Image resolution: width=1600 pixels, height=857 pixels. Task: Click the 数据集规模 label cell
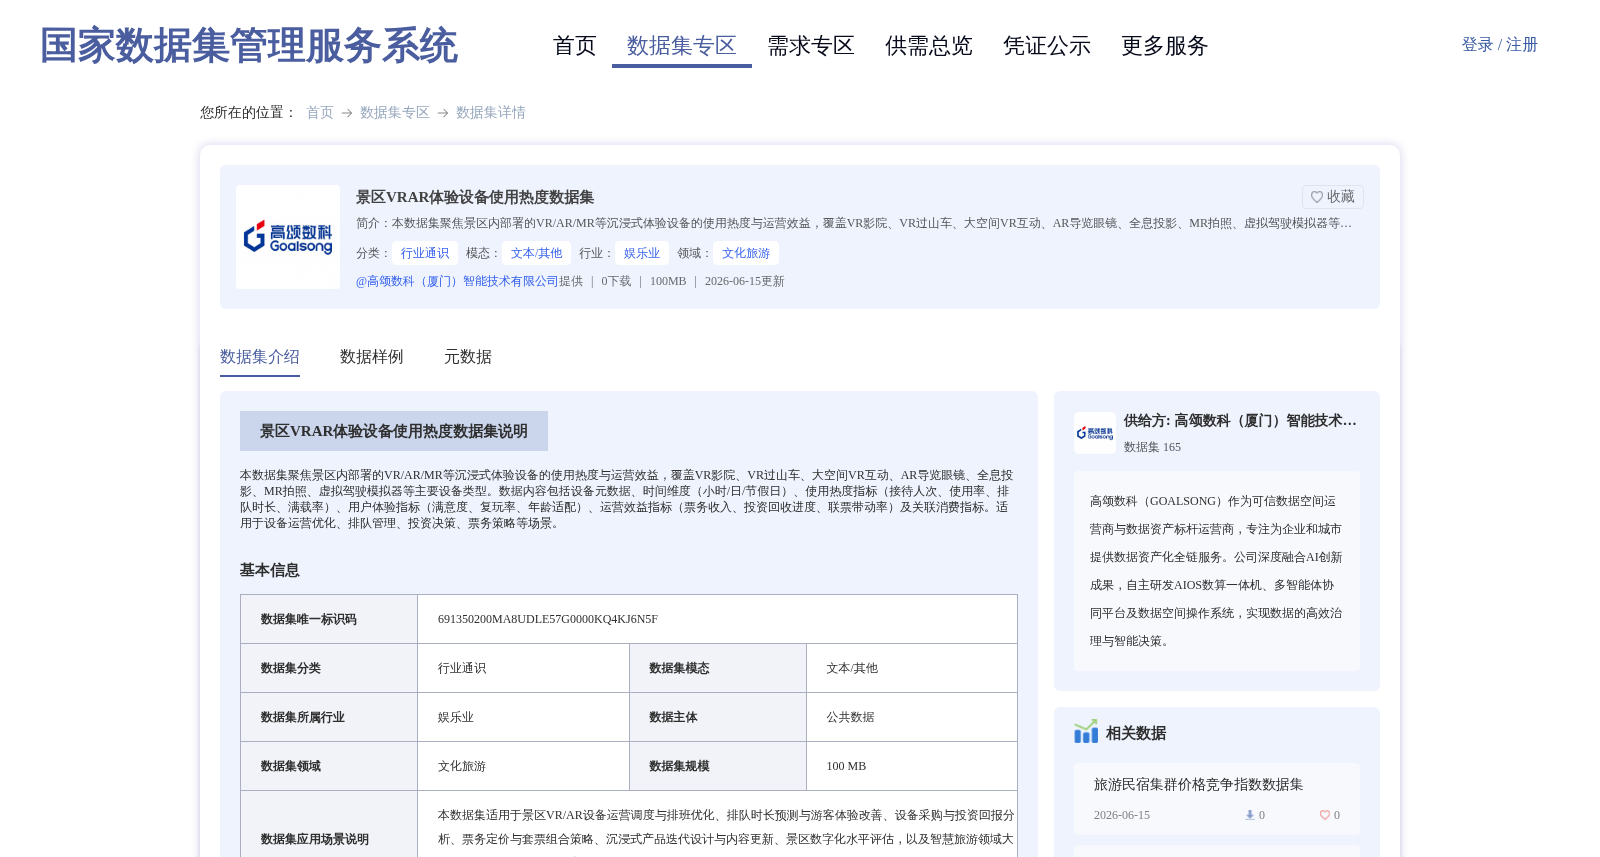[718, 766]
